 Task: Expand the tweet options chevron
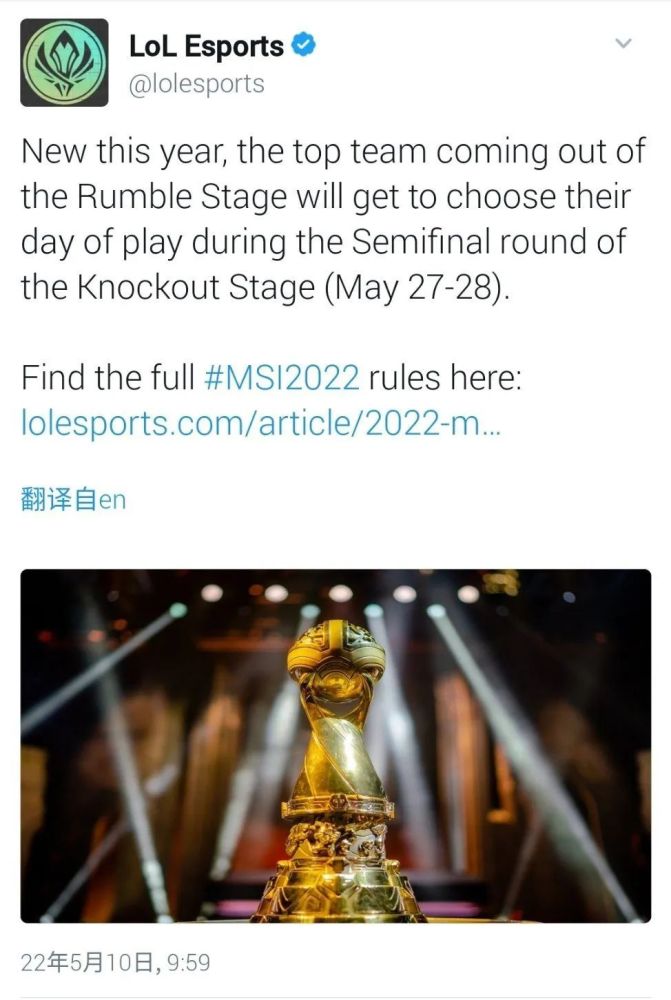tap(623, 44)
